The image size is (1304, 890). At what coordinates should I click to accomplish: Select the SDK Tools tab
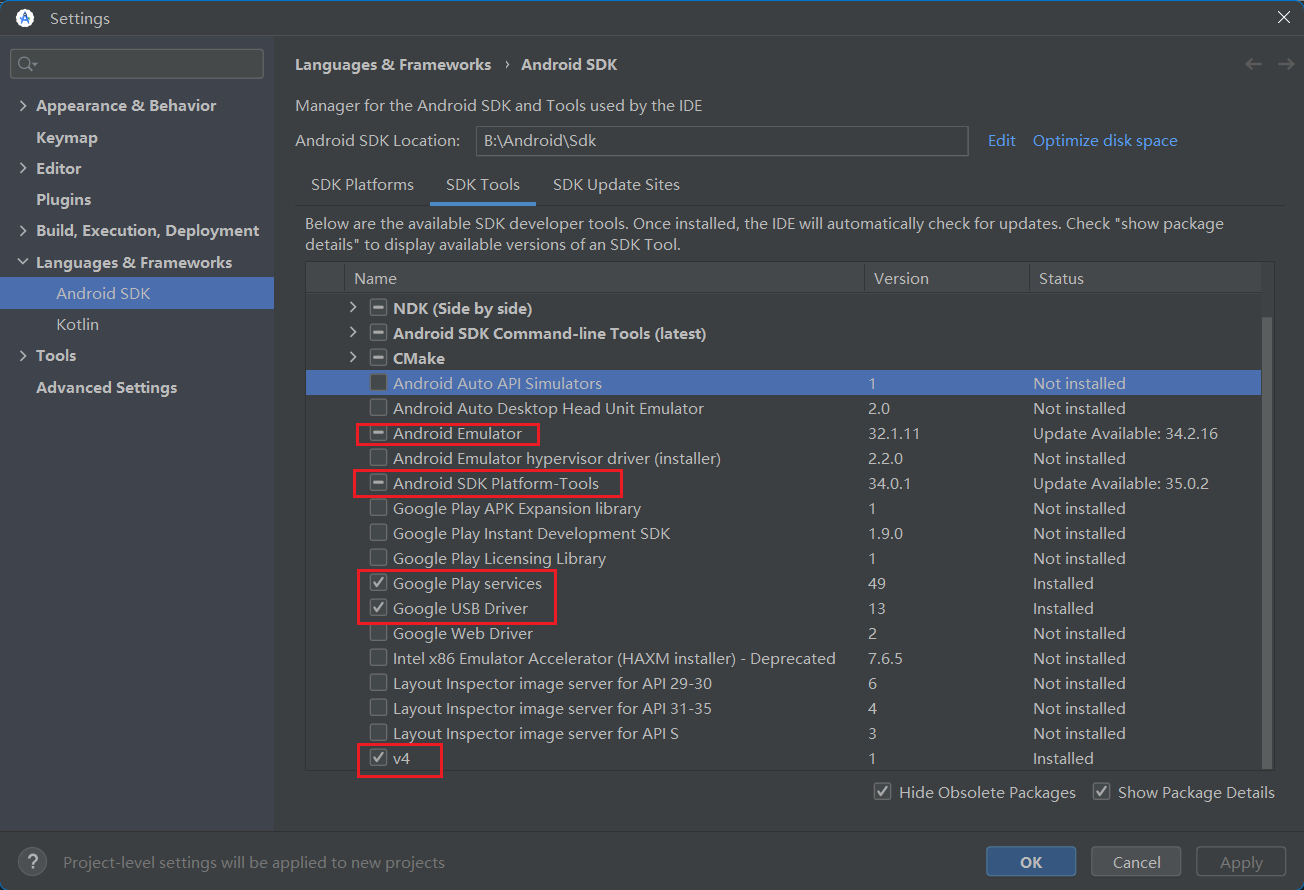(x=483, y=185)
